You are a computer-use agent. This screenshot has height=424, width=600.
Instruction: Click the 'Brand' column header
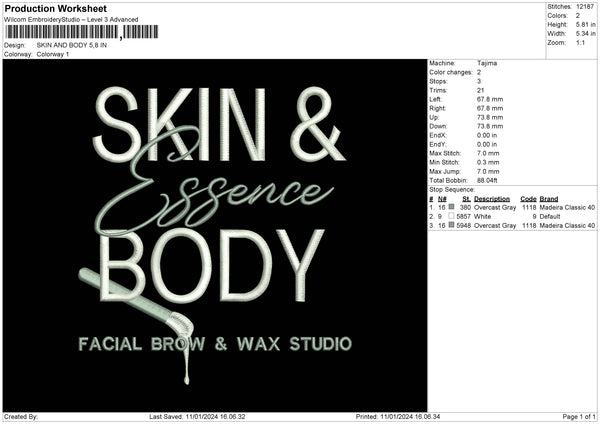pos(549,199)
